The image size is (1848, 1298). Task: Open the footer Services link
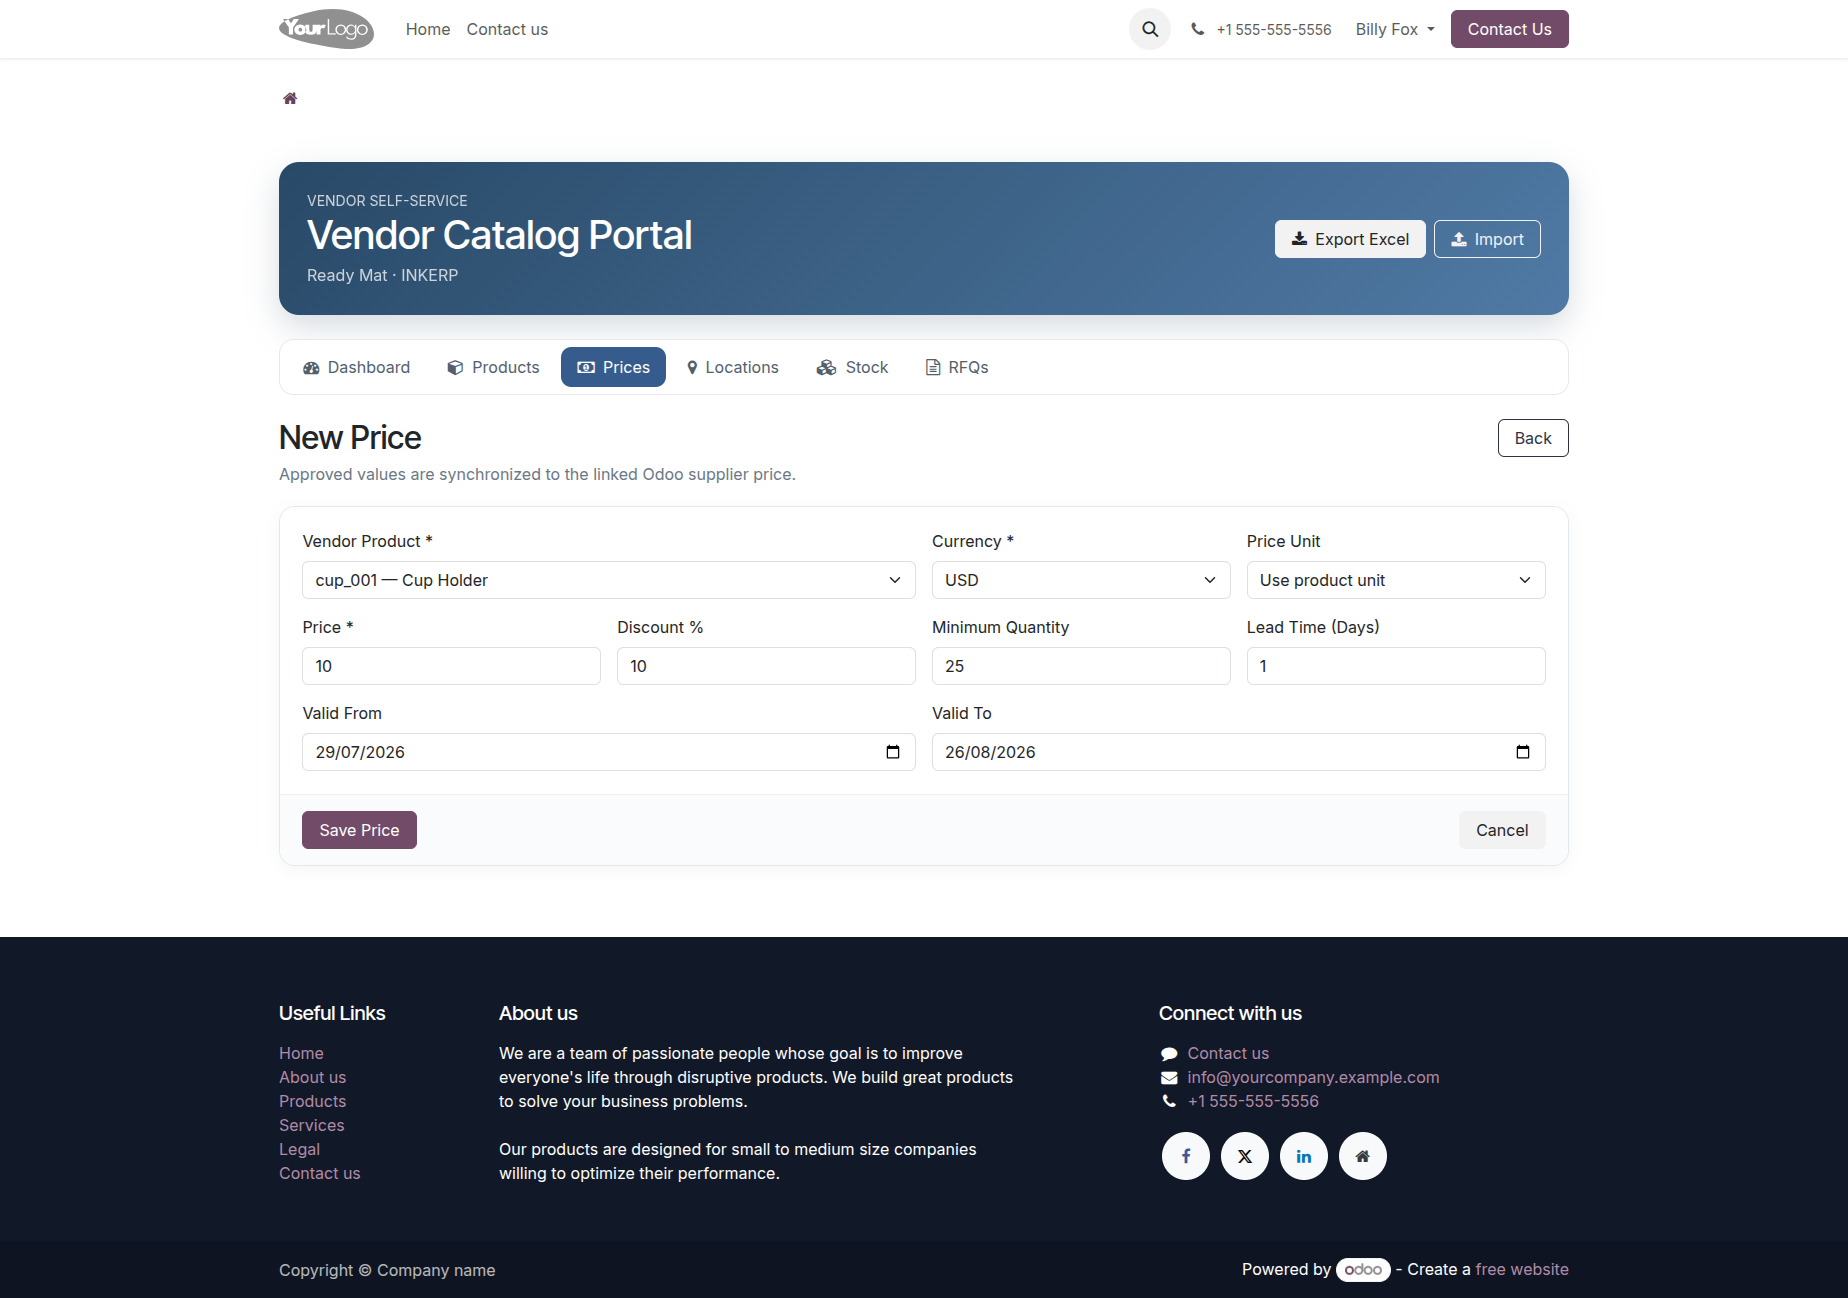[311, 1125]
